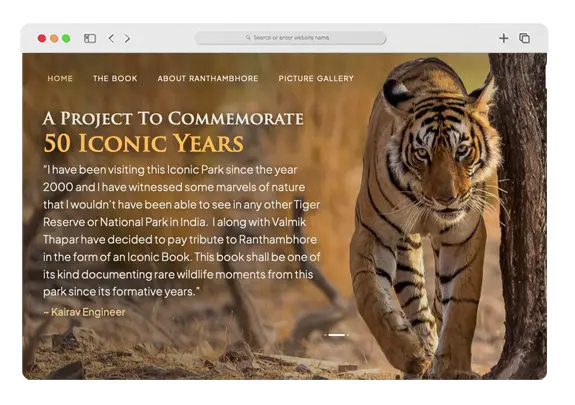Image resolution: width=575 pixels, height=405 pixels.
Task: Click the search or enter website field
Action: [290, 38]
